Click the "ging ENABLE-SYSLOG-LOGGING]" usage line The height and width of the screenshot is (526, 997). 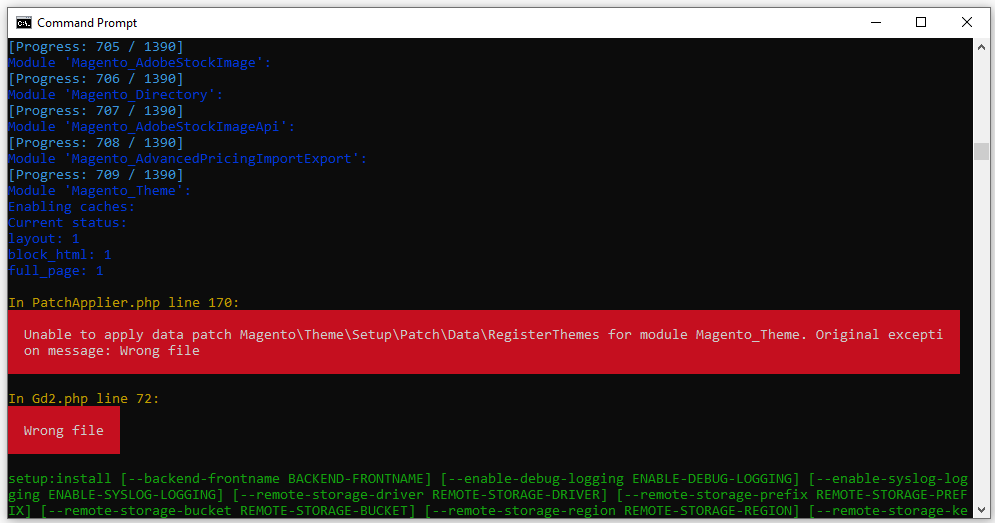click(x=488, y=495)
